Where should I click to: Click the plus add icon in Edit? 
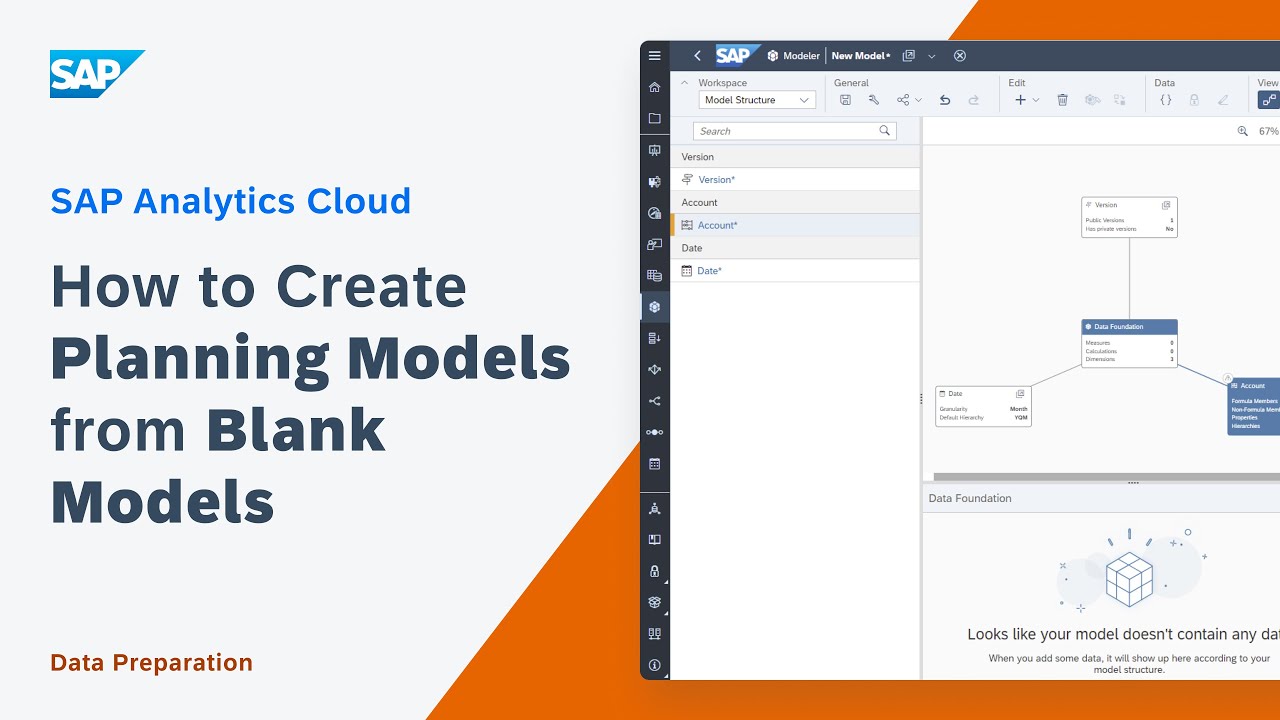point(1020,100)
